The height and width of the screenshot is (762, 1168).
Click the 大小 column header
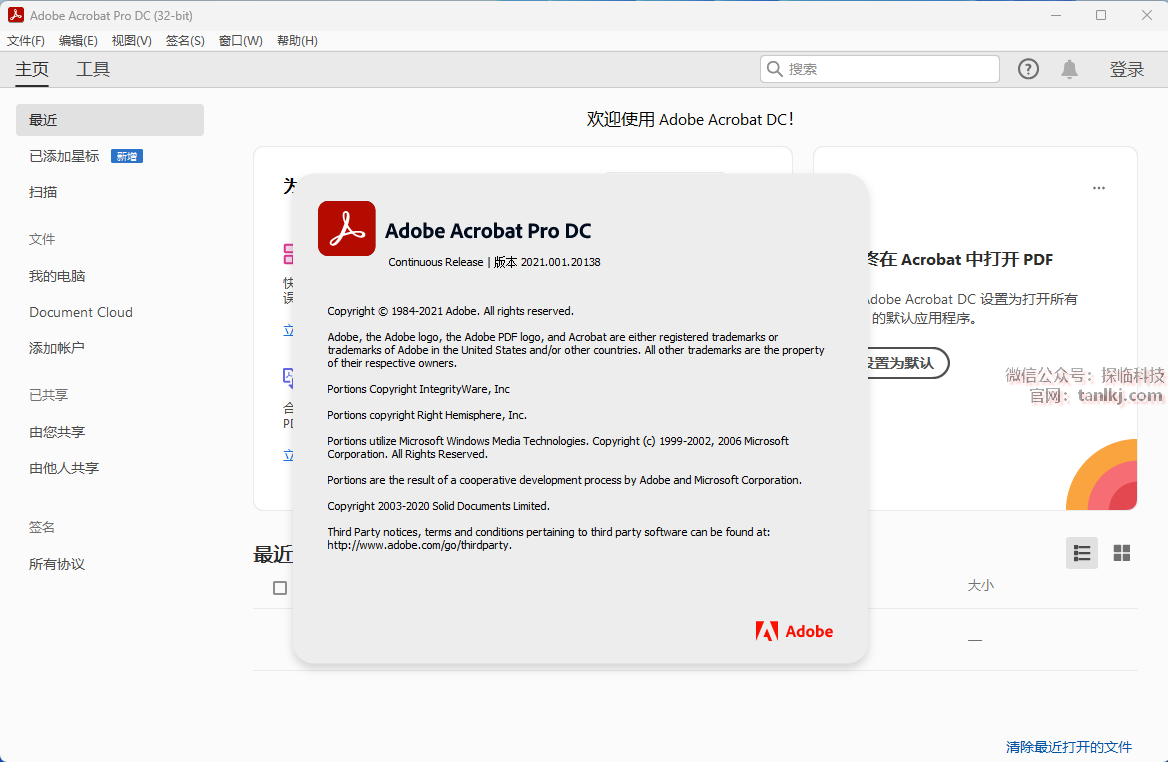[980, 585]
